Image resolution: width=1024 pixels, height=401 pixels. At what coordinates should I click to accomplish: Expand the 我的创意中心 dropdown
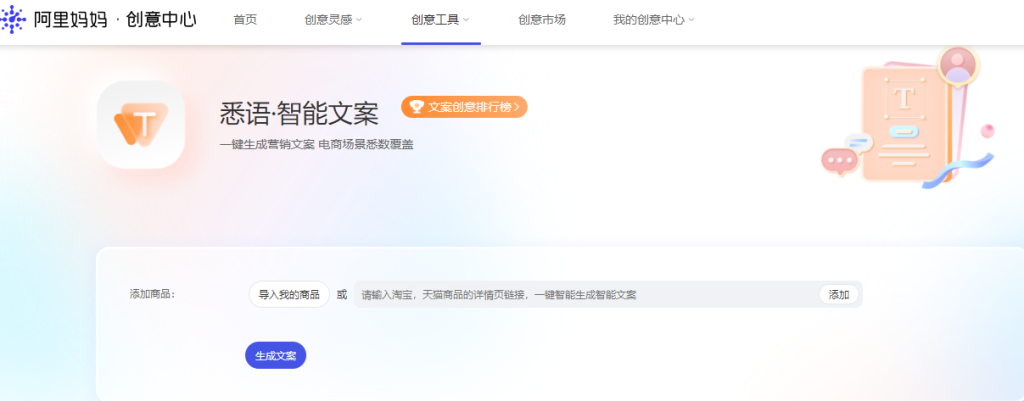(x=654, y=20)
